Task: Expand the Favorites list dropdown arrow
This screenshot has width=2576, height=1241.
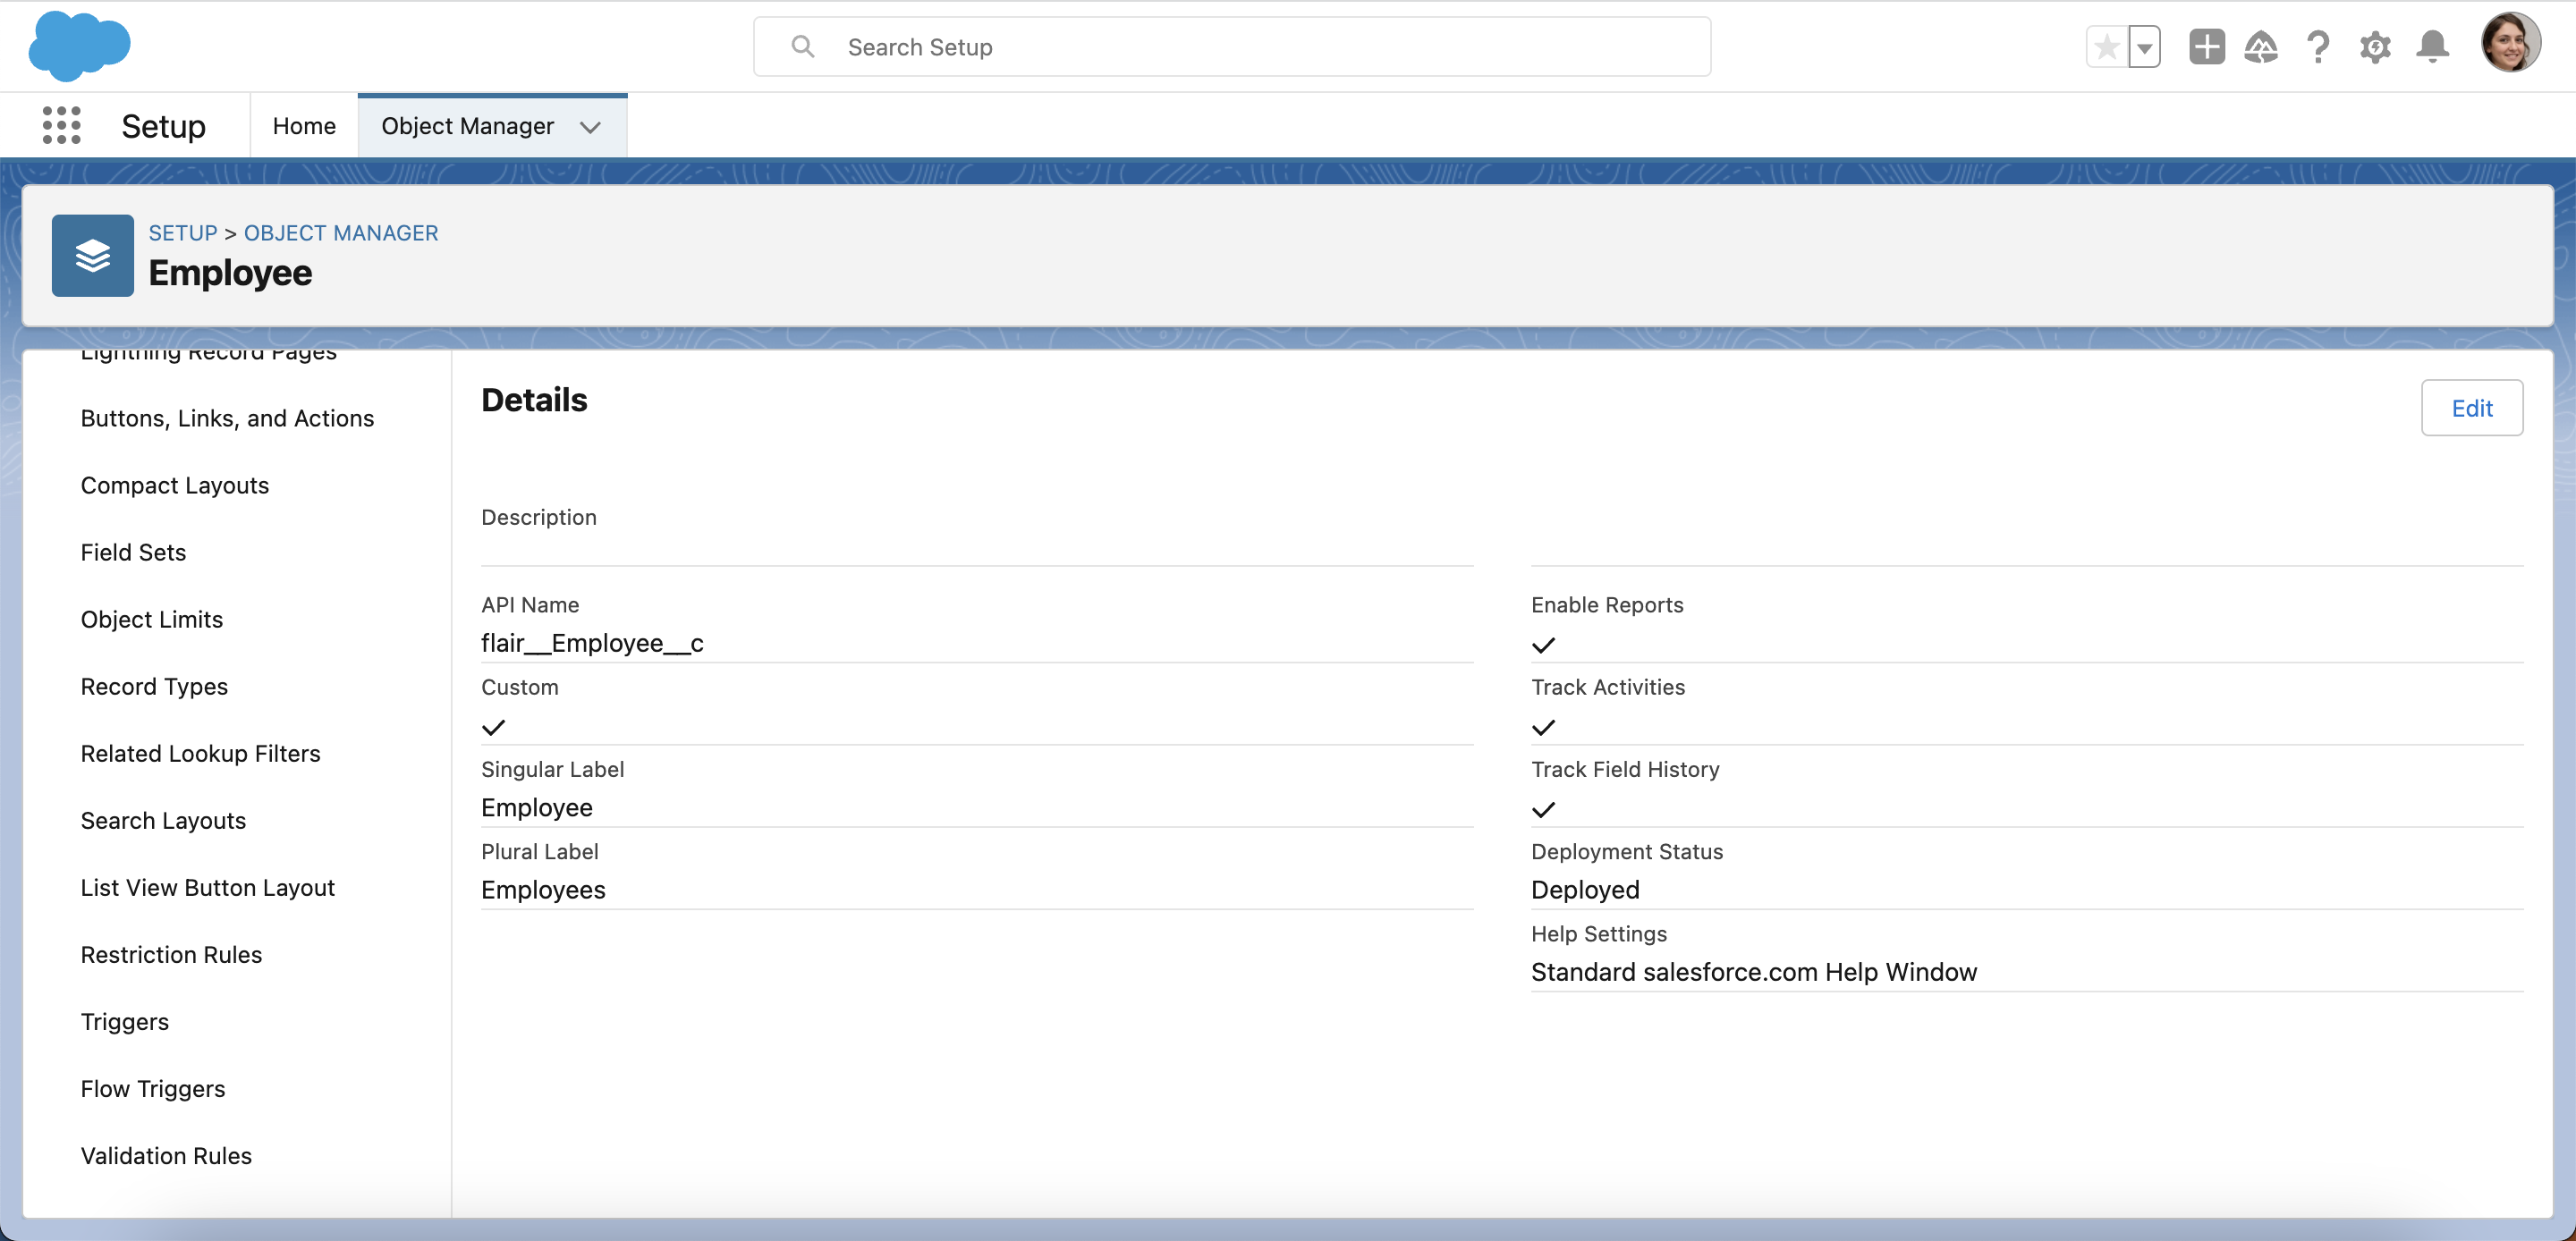Action: tap(2144, 47)
